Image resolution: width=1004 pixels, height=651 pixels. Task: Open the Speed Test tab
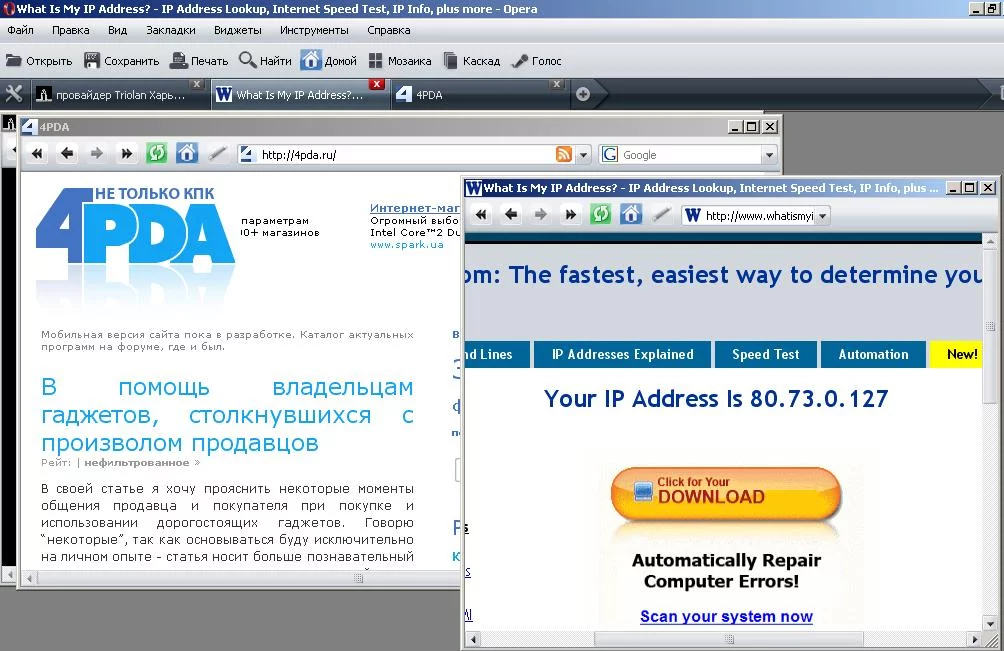point(766,354)
